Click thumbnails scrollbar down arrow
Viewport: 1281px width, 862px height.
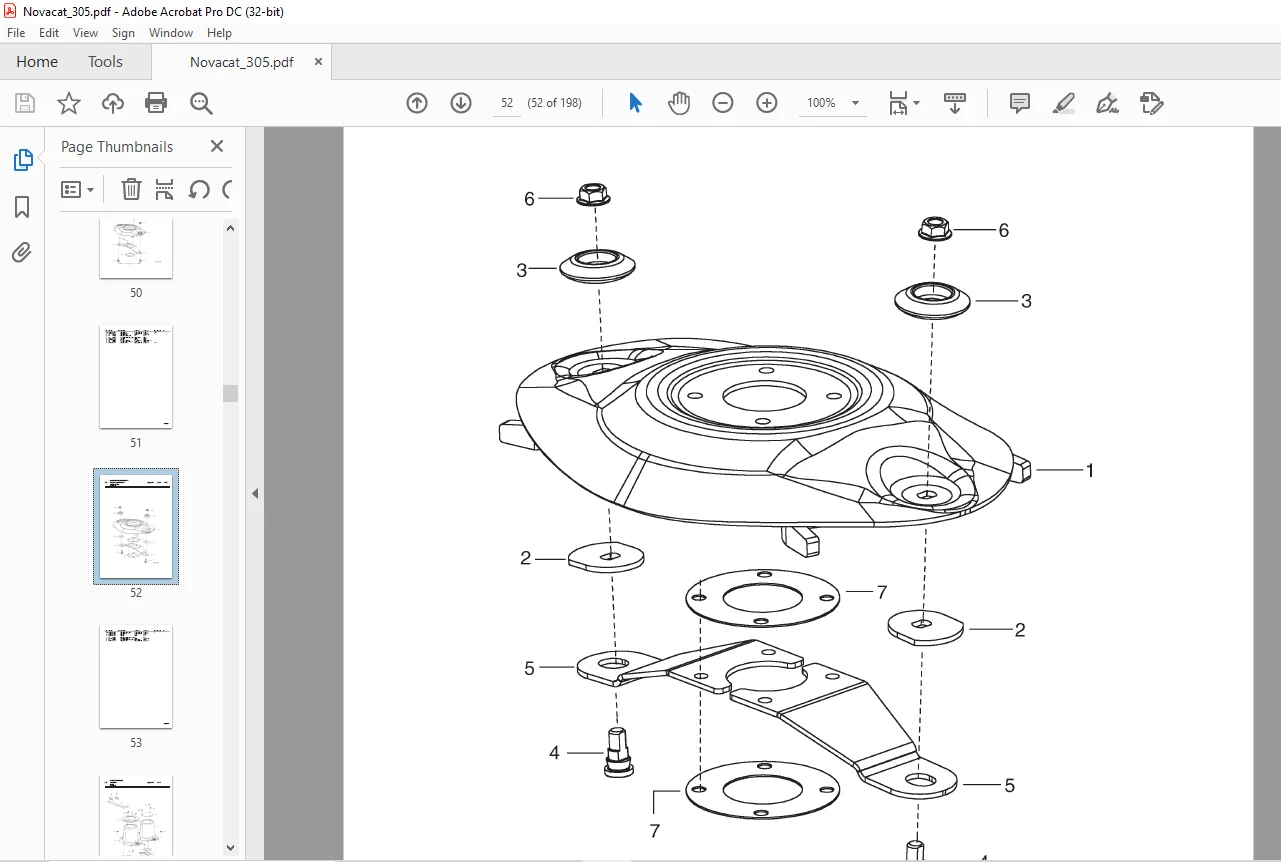230,847
